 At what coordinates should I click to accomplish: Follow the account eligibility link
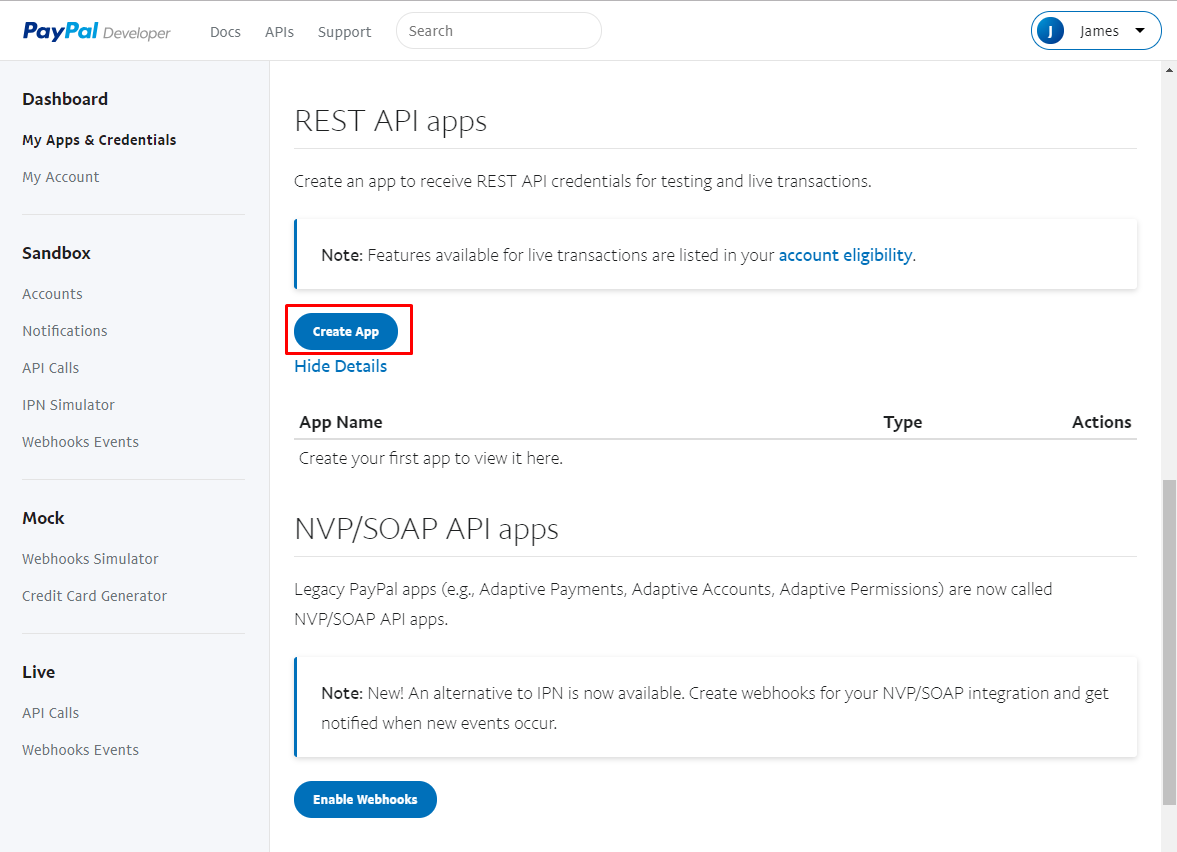pyautogui.click(x=845, y=255)
